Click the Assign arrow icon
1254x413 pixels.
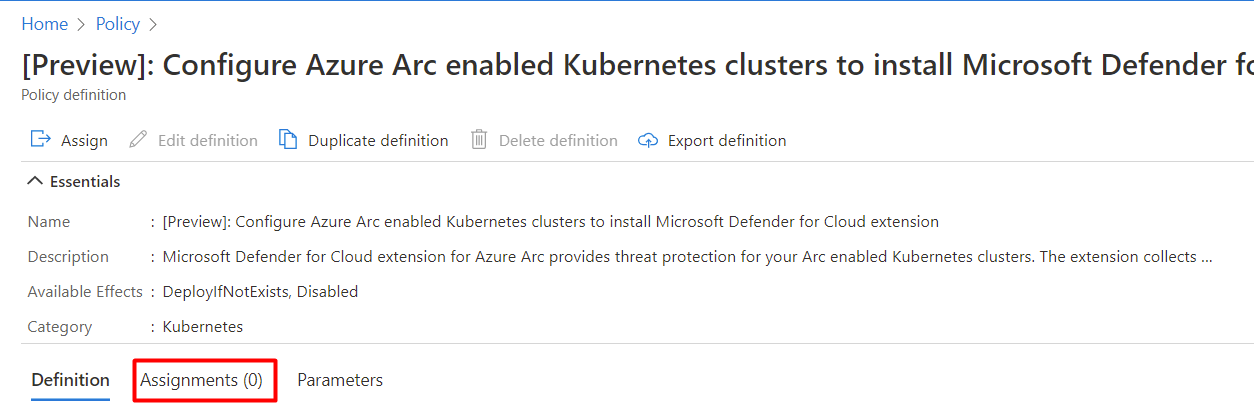tap(40, 140)
